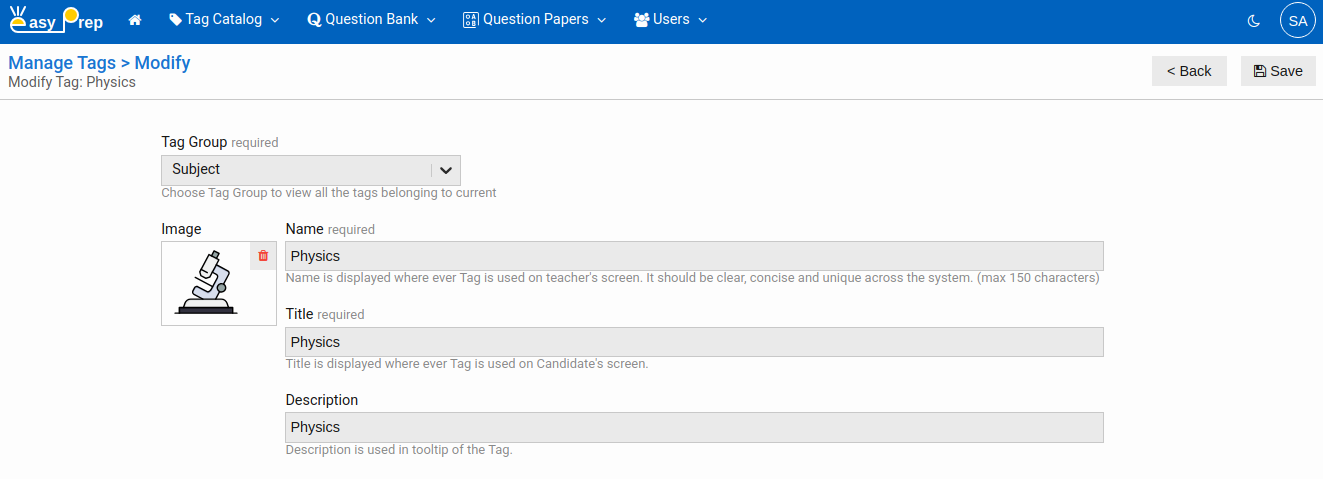Click the tag icon beside Tag Catalog

click(175, 20)
